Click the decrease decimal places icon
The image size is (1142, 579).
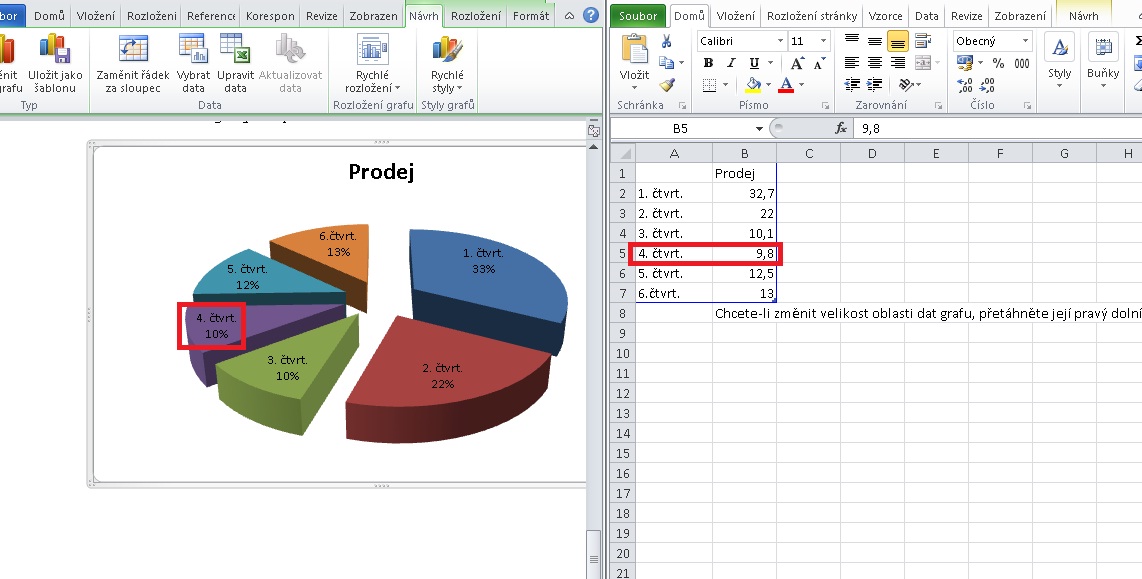coord(988,85)
